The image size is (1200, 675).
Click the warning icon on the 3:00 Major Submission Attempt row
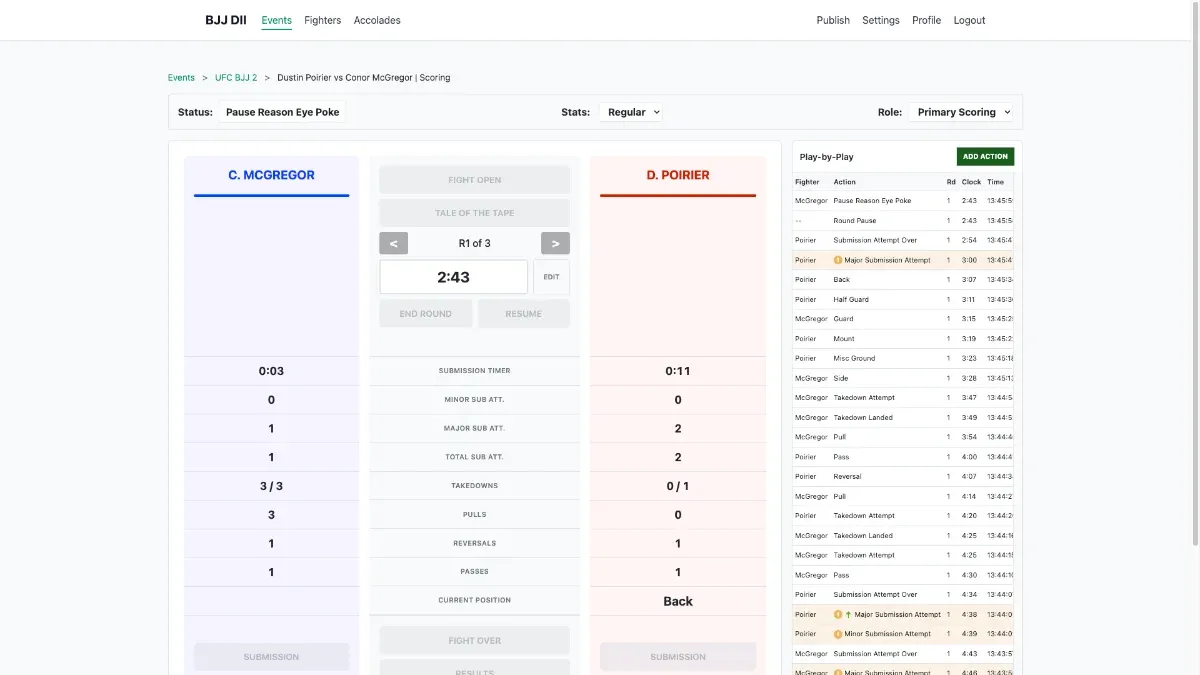click(838, 260)
